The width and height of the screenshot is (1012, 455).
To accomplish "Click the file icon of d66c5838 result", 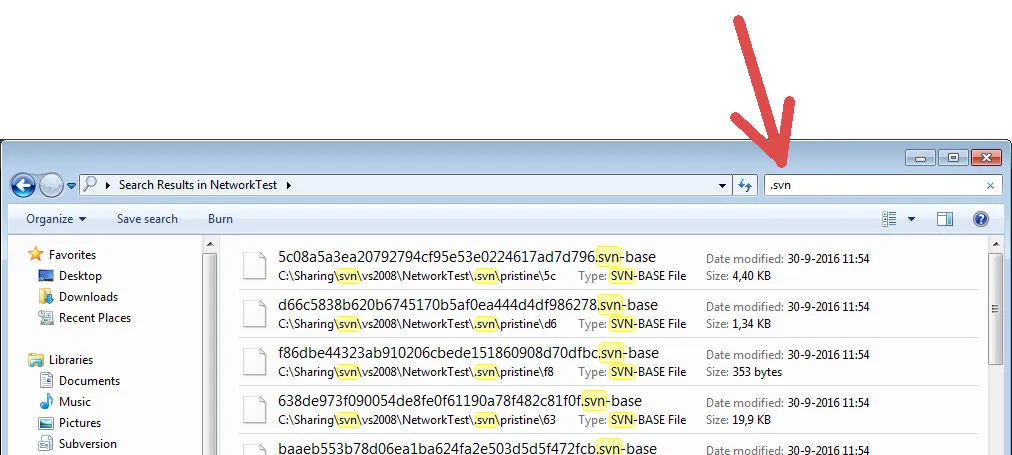I will click(x=254, y=314).
